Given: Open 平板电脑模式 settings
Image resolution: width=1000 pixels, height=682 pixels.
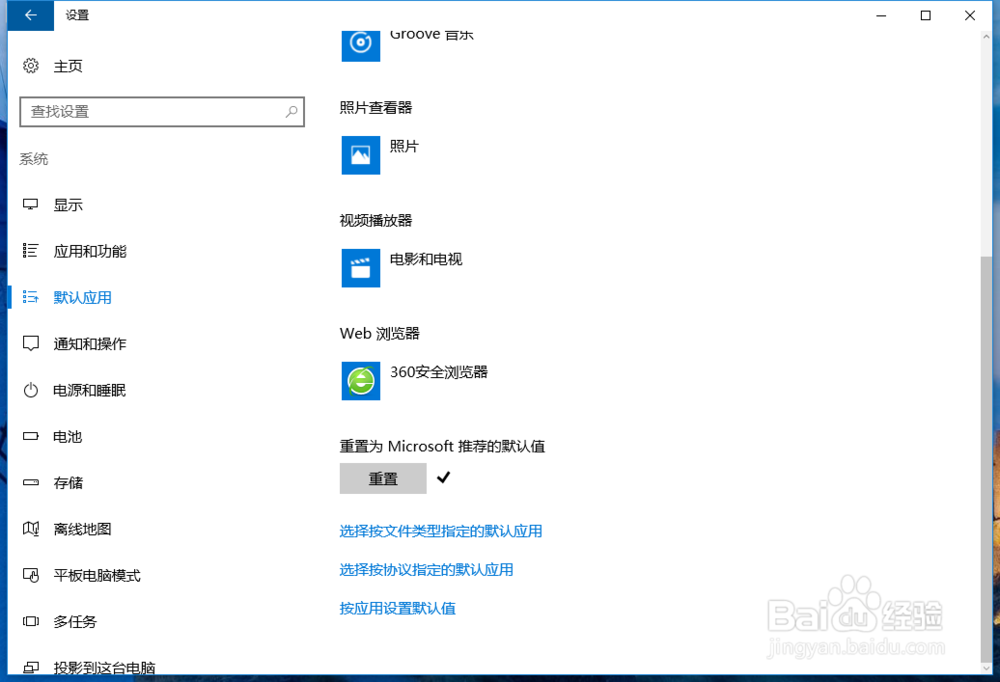Looking at the screenshot, I should [97, 575].
